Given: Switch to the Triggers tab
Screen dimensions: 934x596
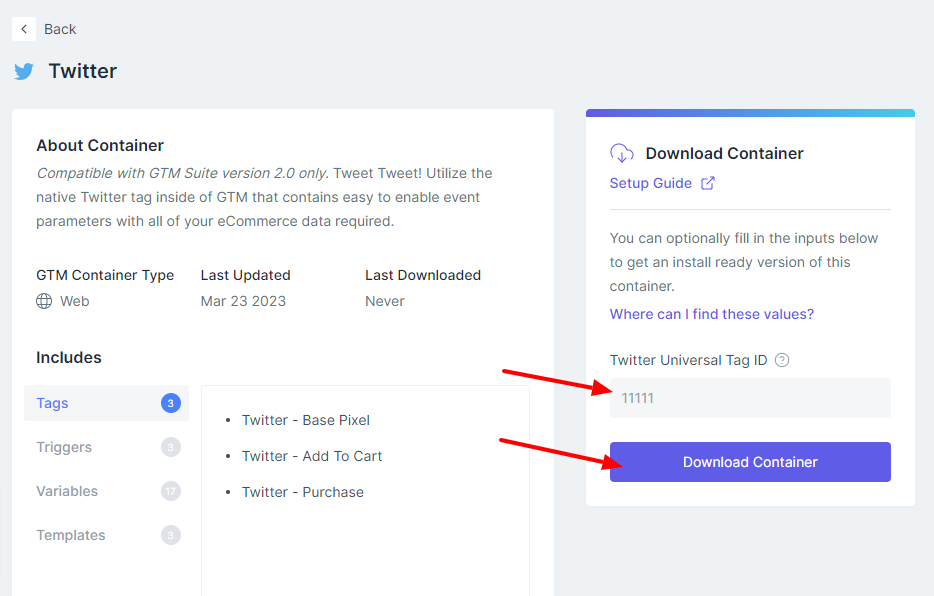Looking at the screenshot, I should pos(107,447).
